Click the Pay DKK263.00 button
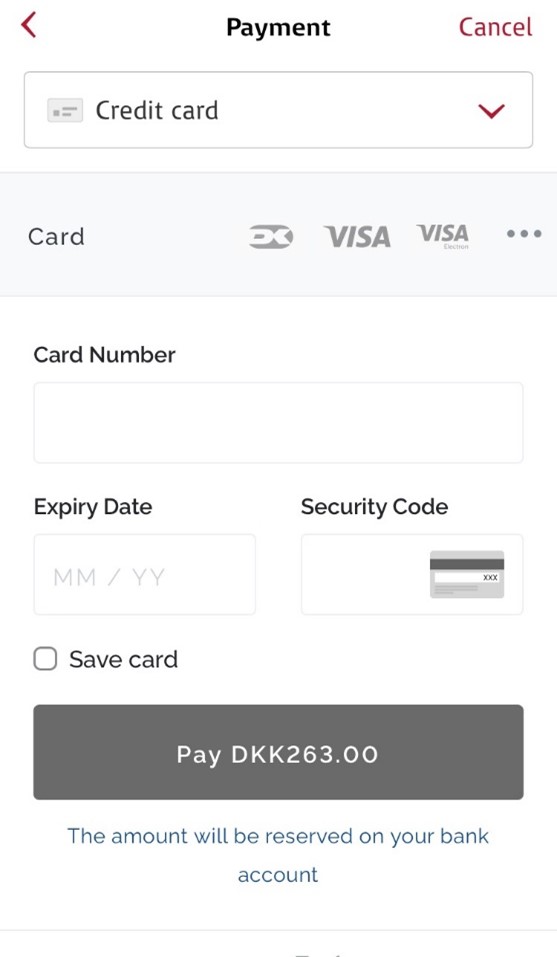 click(278, 752)
